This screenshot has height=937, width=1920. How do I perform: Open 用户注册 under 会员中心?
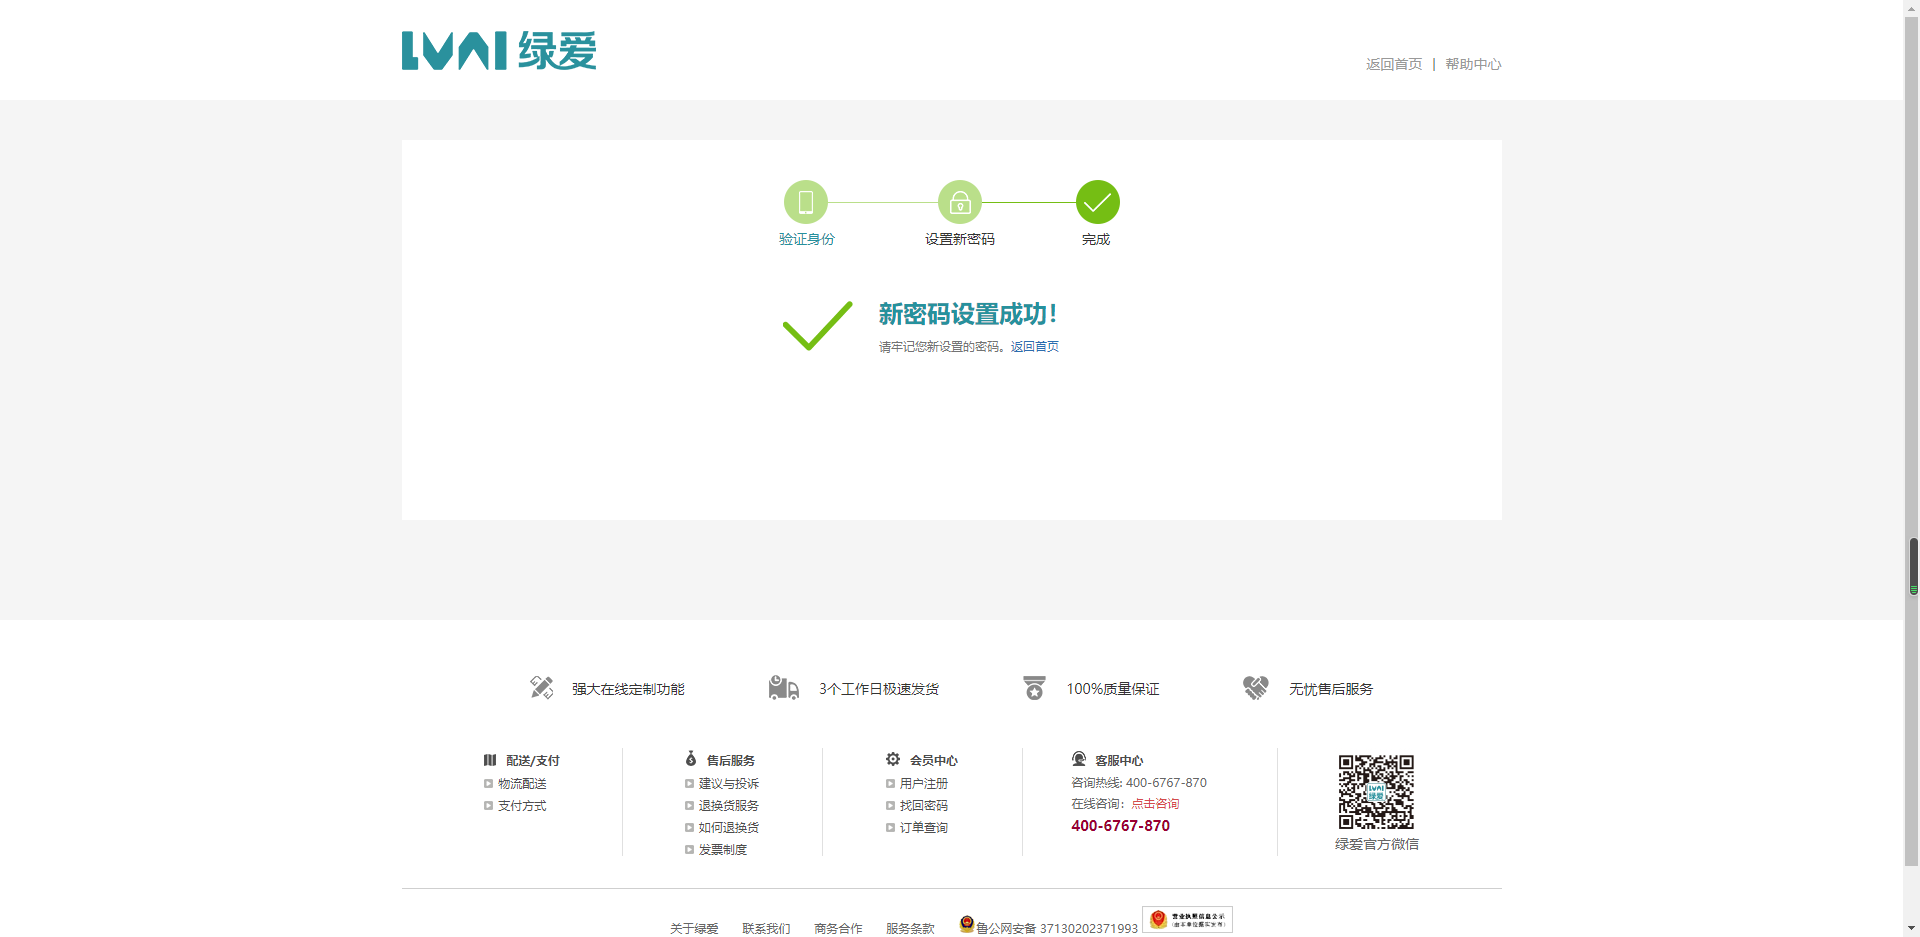point(923,784)
